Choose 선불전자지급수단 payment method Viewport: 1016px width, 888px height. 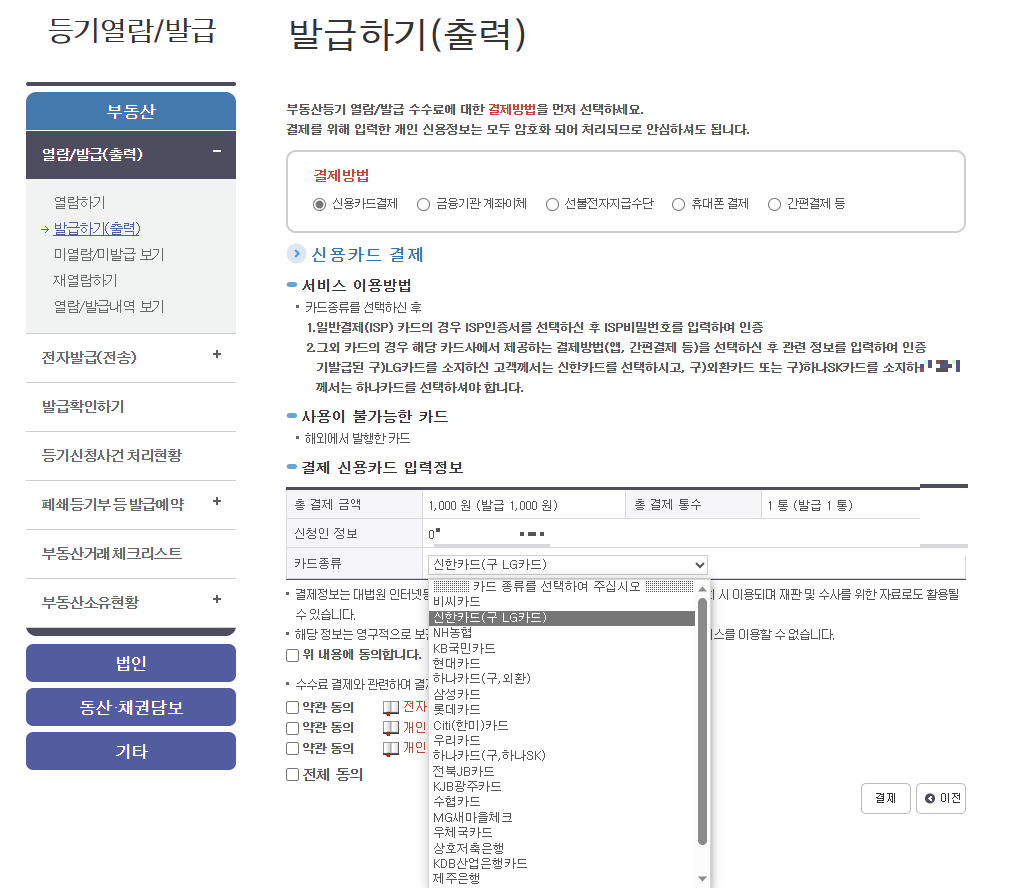[552, 204]
